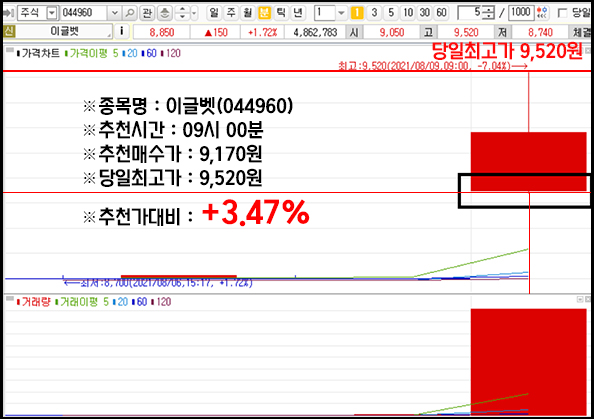Click the 신 badge beside stock name
Screen dimensions: 594x419
coord(8,31)
